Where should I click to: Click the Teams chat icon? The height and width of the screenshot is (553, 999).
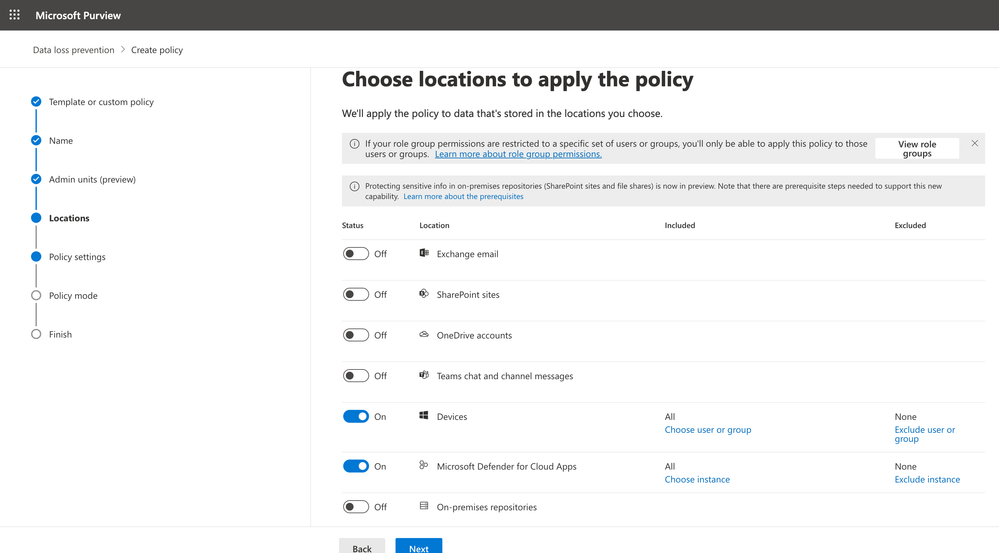tap(424, 375)
